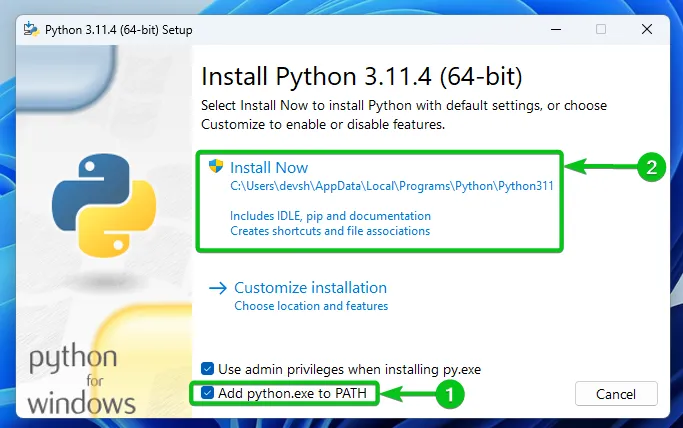Uncheck Add python.exe to PATH checkbox
This screenshot has height=428, width=683.
207,393
